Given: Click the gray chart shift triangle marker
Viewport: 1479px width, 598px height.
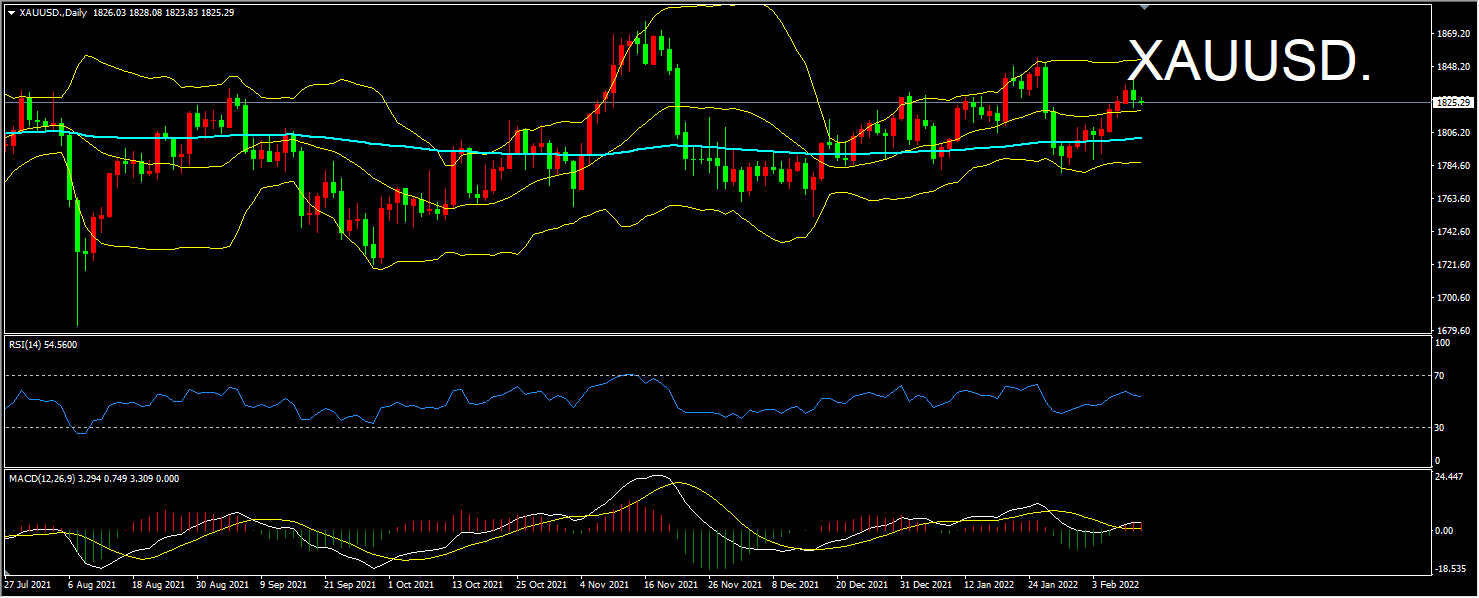Looking at the screenshot, I should [x=1145, y=8].
